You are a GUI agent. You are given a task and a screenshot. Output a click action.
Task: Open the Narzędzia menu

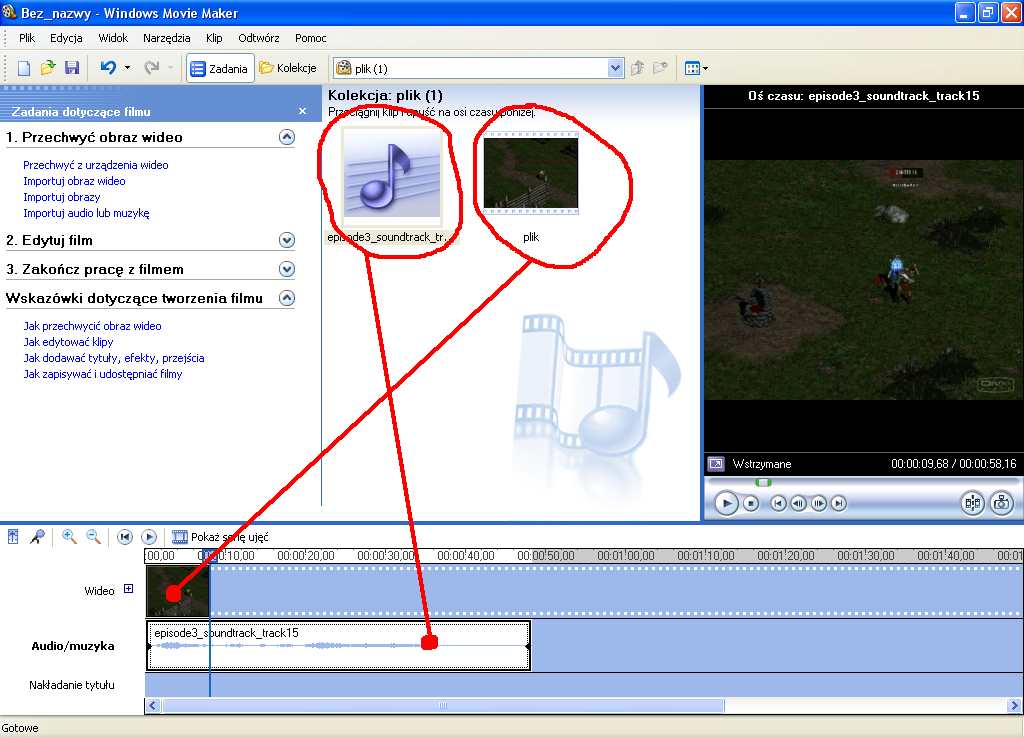point(166,37)
